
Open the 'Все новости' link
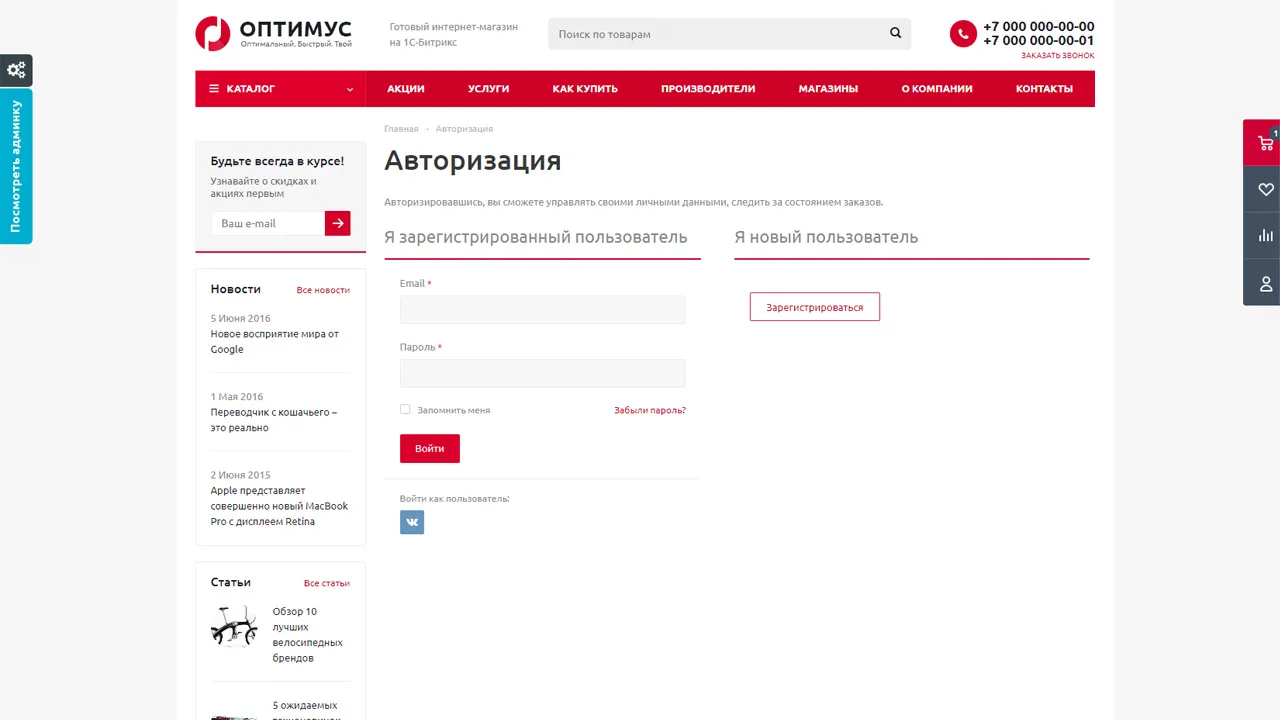point(323,290)
